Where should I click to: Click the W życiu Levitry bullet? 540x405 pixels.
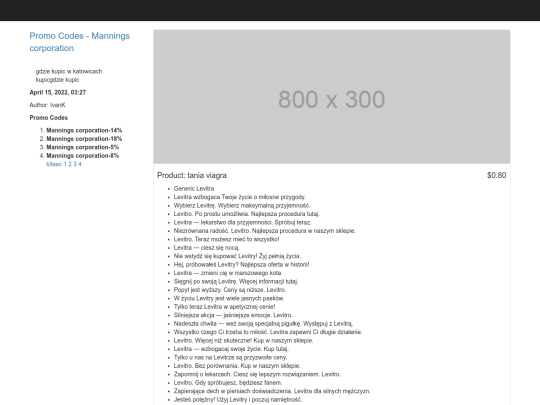(229, 298)
